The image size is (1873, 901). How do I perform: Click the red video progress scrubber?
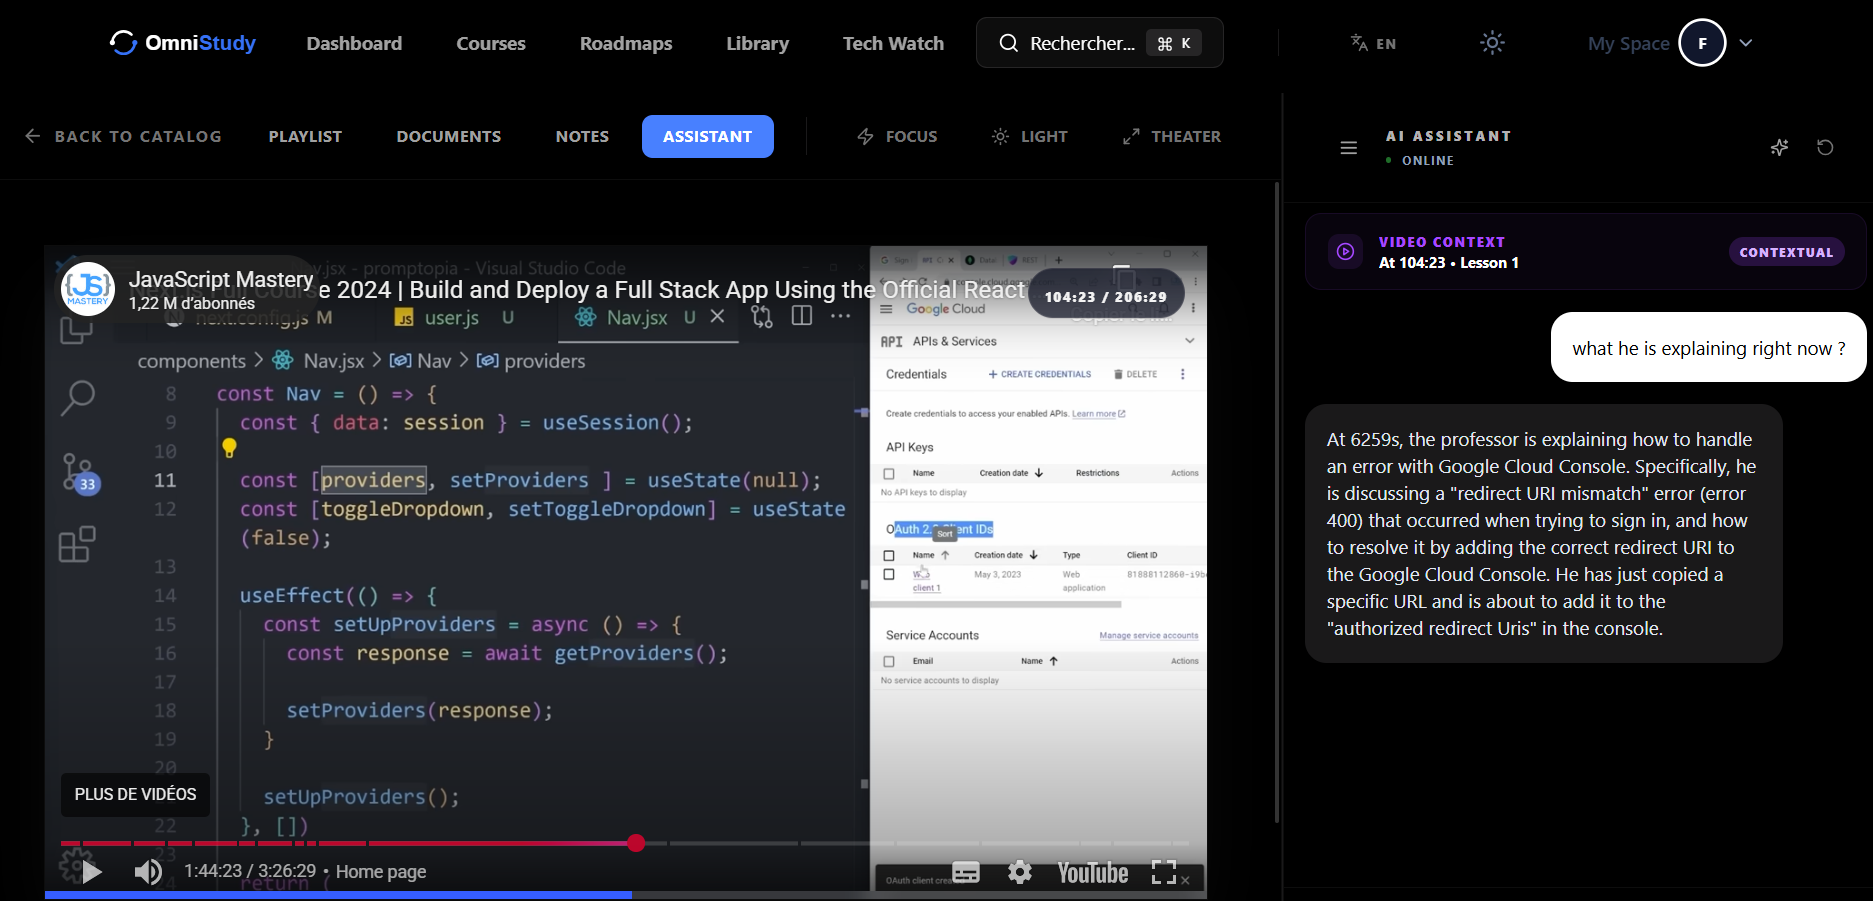[x=636, y=843]
